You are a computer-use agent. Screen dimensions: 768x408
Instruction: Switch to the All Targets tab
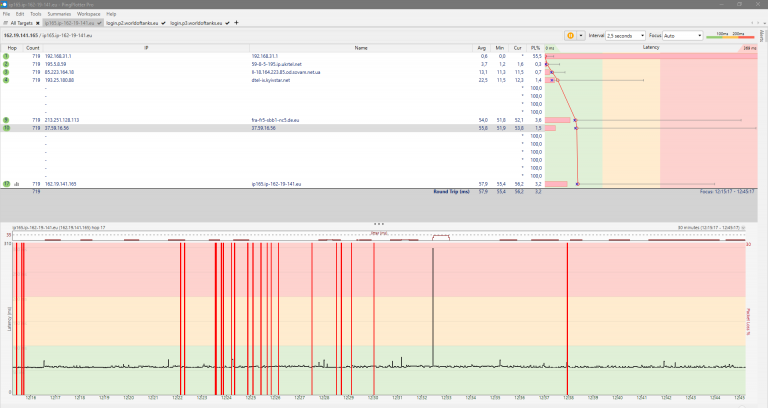coord(20,22)
